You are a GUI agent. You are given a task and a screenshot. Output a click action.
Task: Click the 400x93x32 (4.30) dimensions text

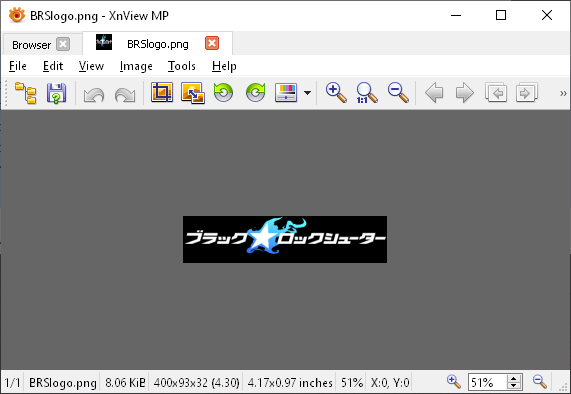point(196,383)
